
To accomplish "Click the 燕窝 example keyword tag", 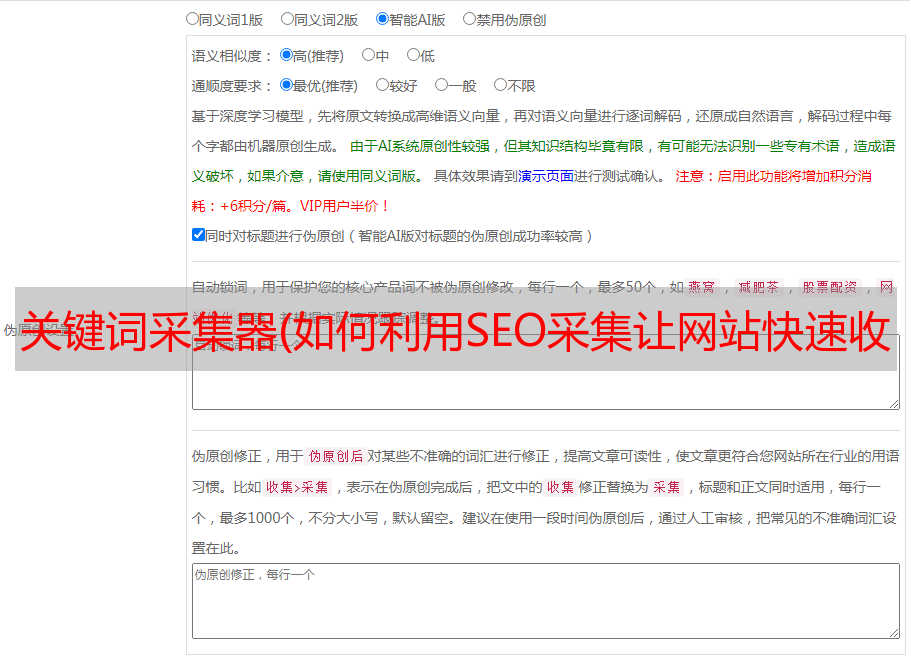I will tap(702, 287).
